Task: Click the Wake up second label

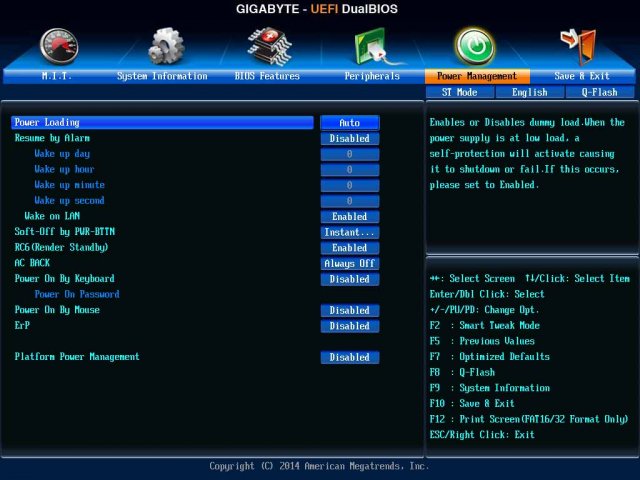Action: point(69,200)
